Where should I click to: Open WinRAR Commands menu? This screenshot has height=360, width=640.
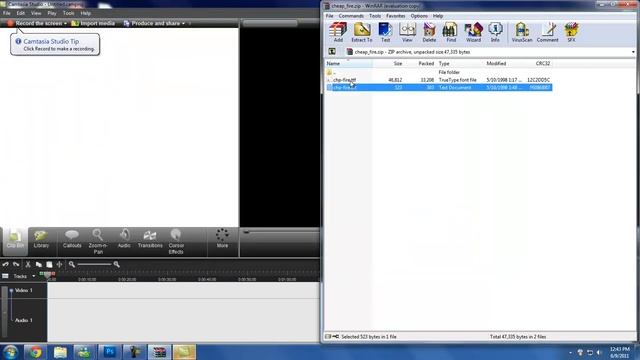tap(351, 16)
